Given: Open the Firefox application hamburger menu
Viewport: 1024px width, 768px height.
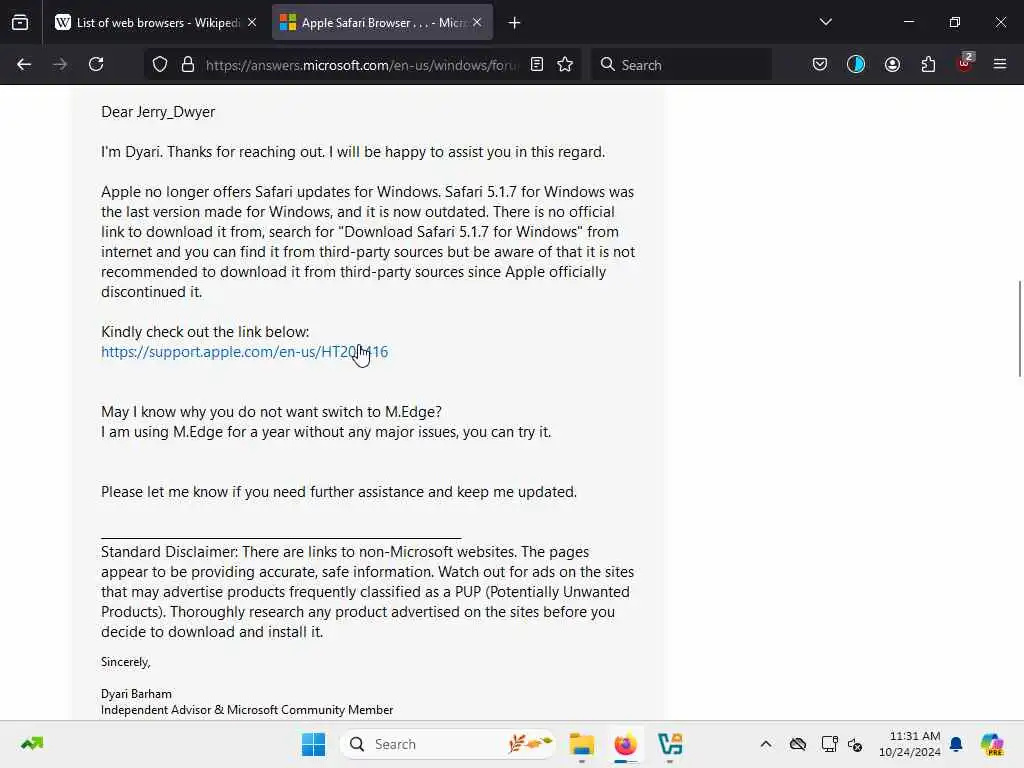Looking at the screenshot, I should coord(1000,64).
